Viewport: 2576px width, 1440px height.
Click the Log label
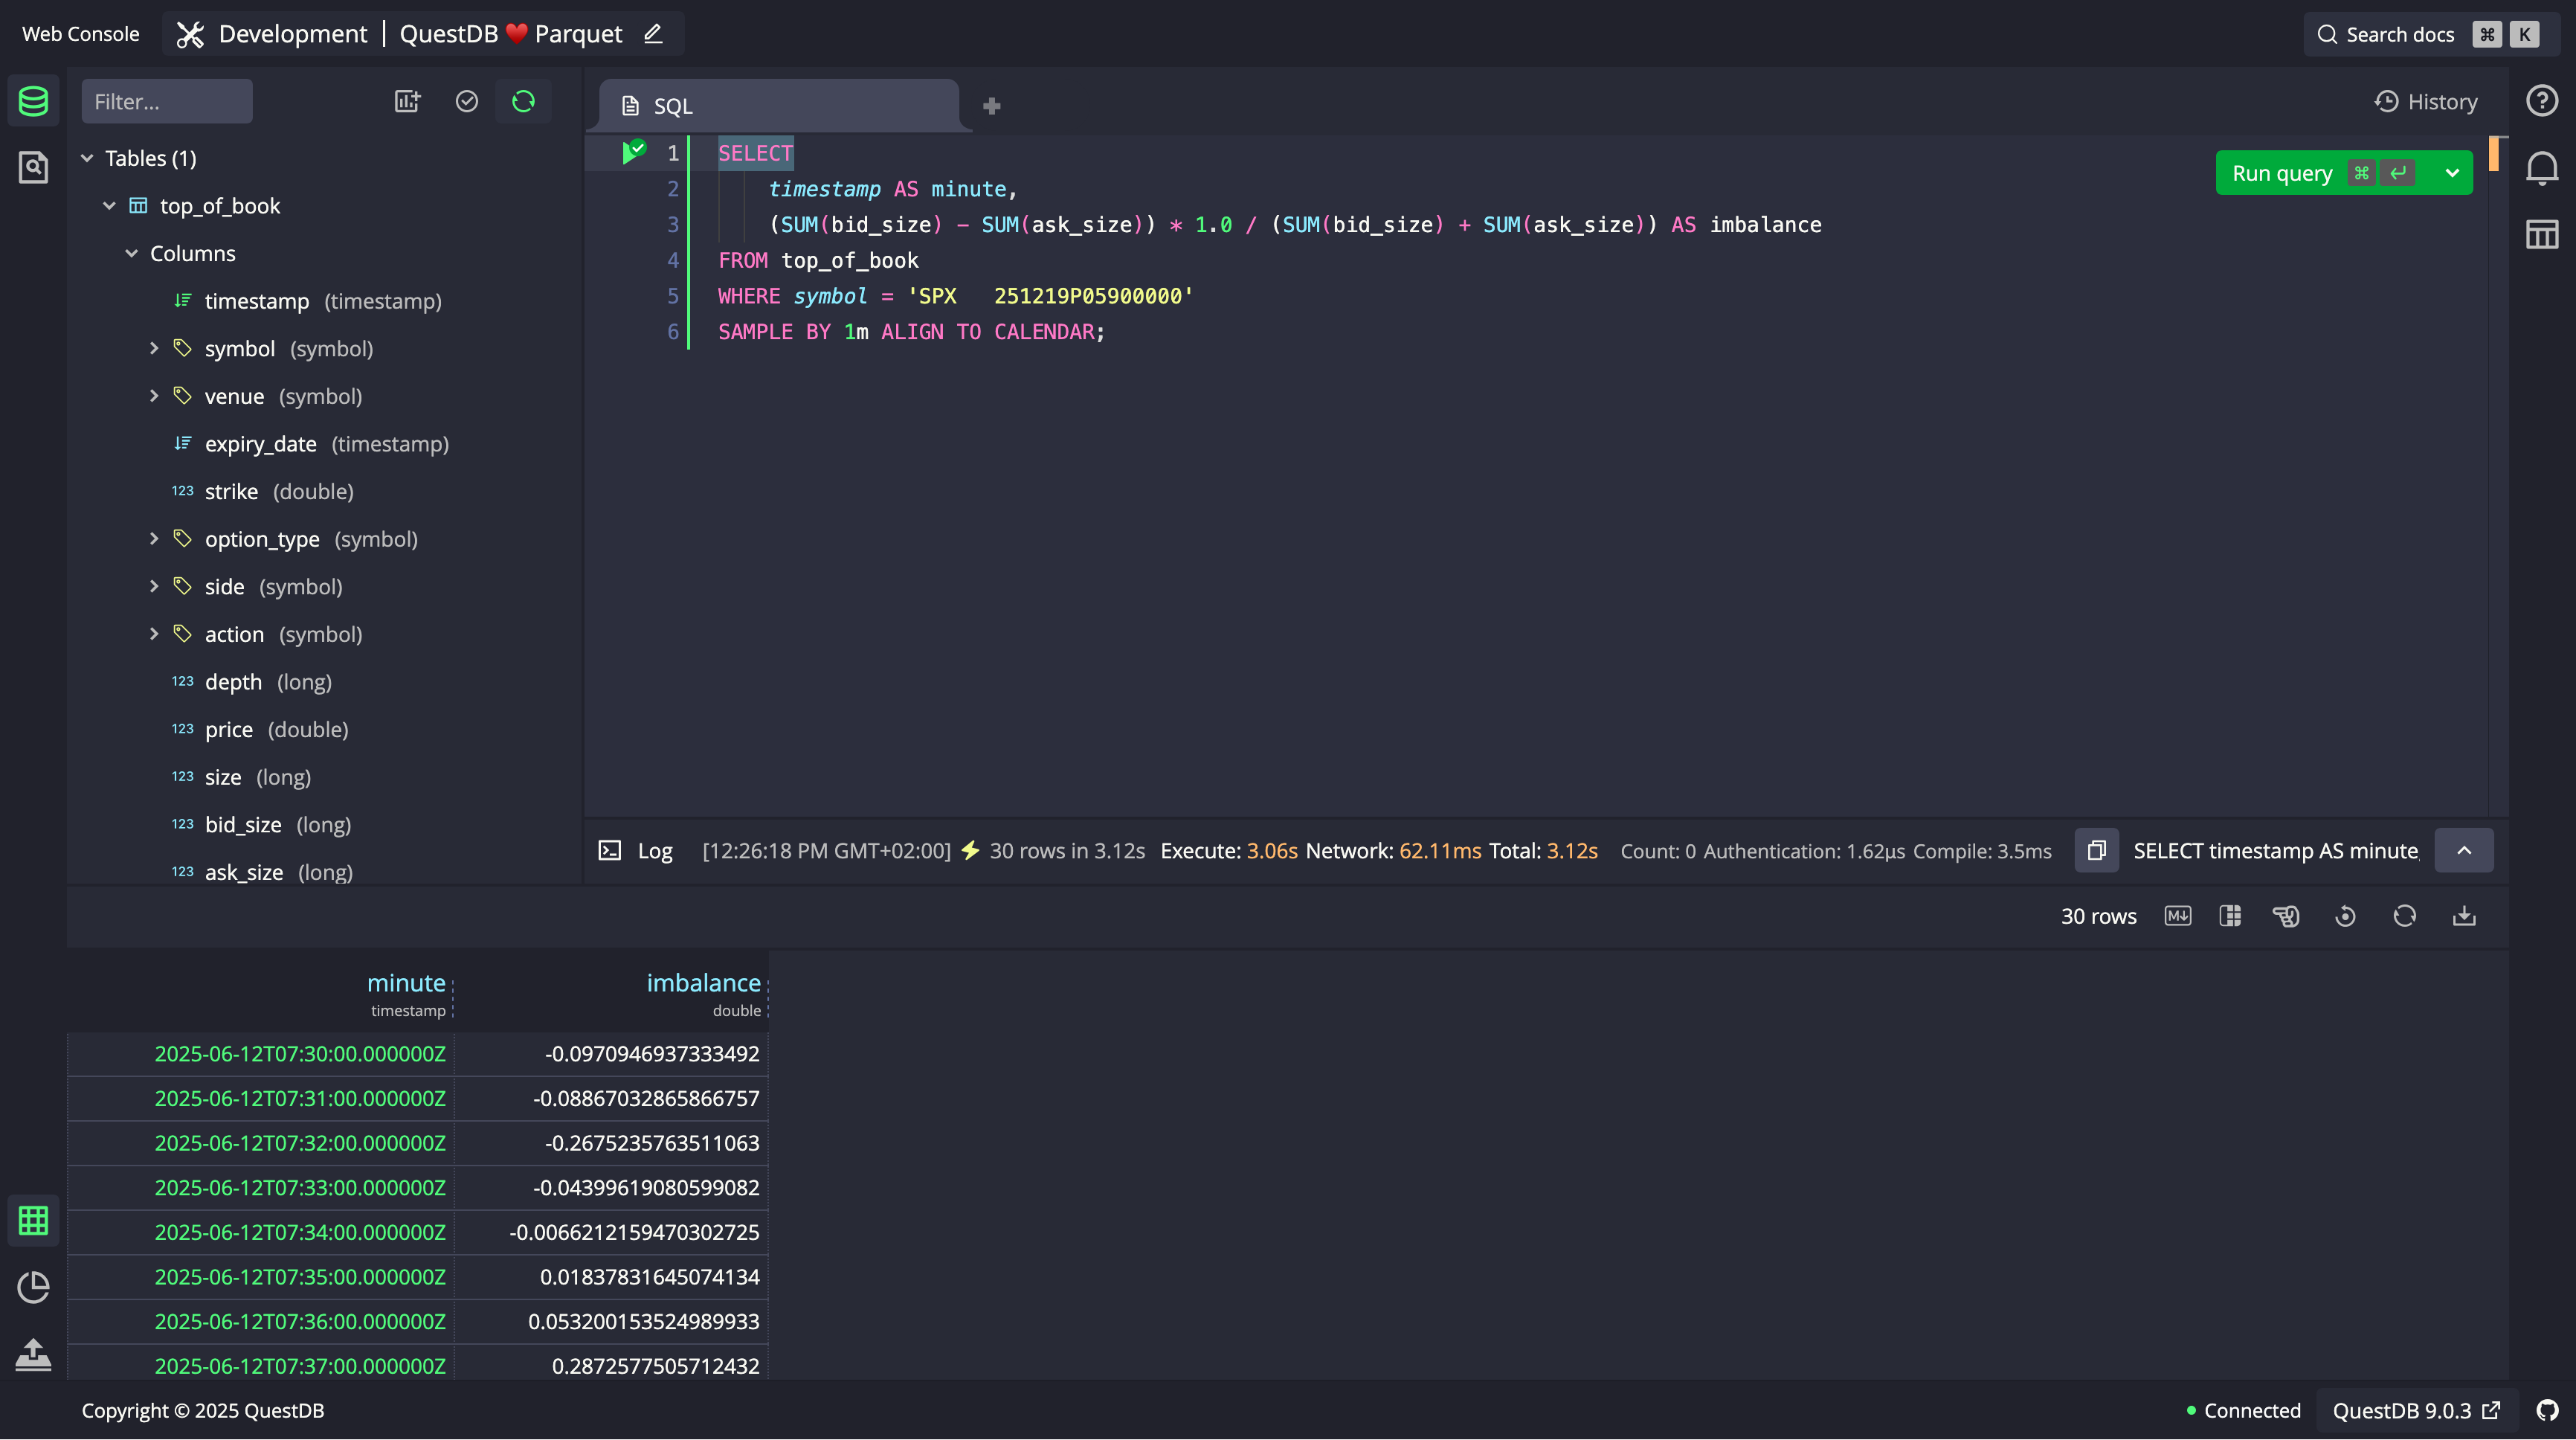tap(655, 851)
